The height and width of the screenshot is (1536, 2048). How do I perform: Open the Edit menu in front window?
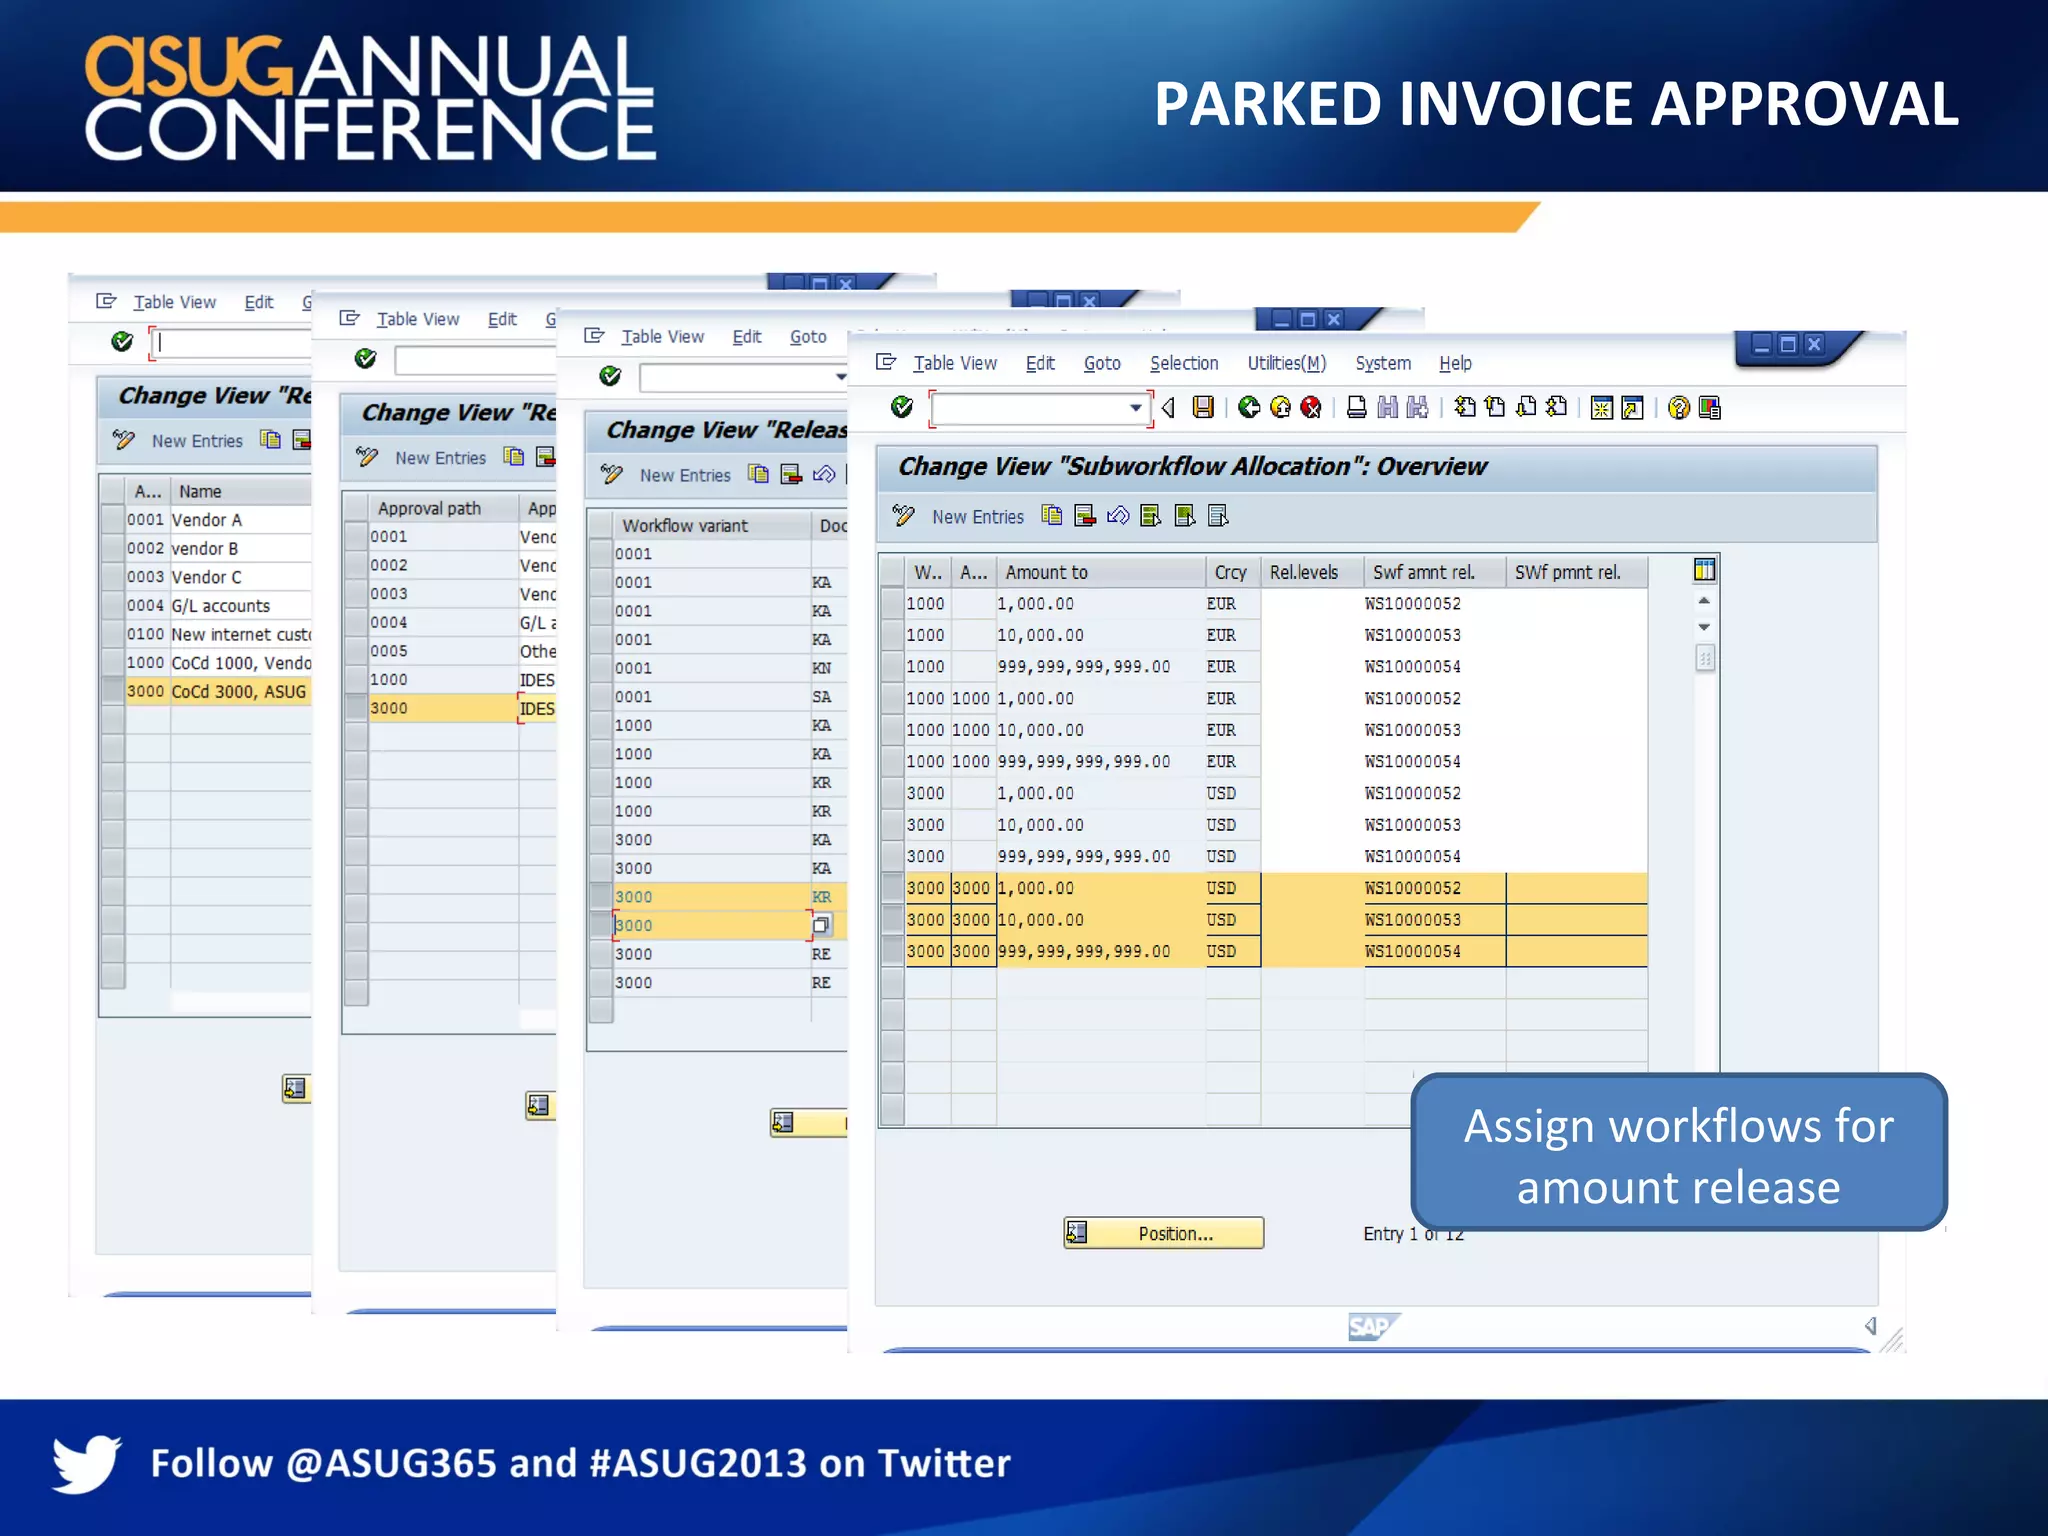pyautogui.click(x=1040, y=363)
